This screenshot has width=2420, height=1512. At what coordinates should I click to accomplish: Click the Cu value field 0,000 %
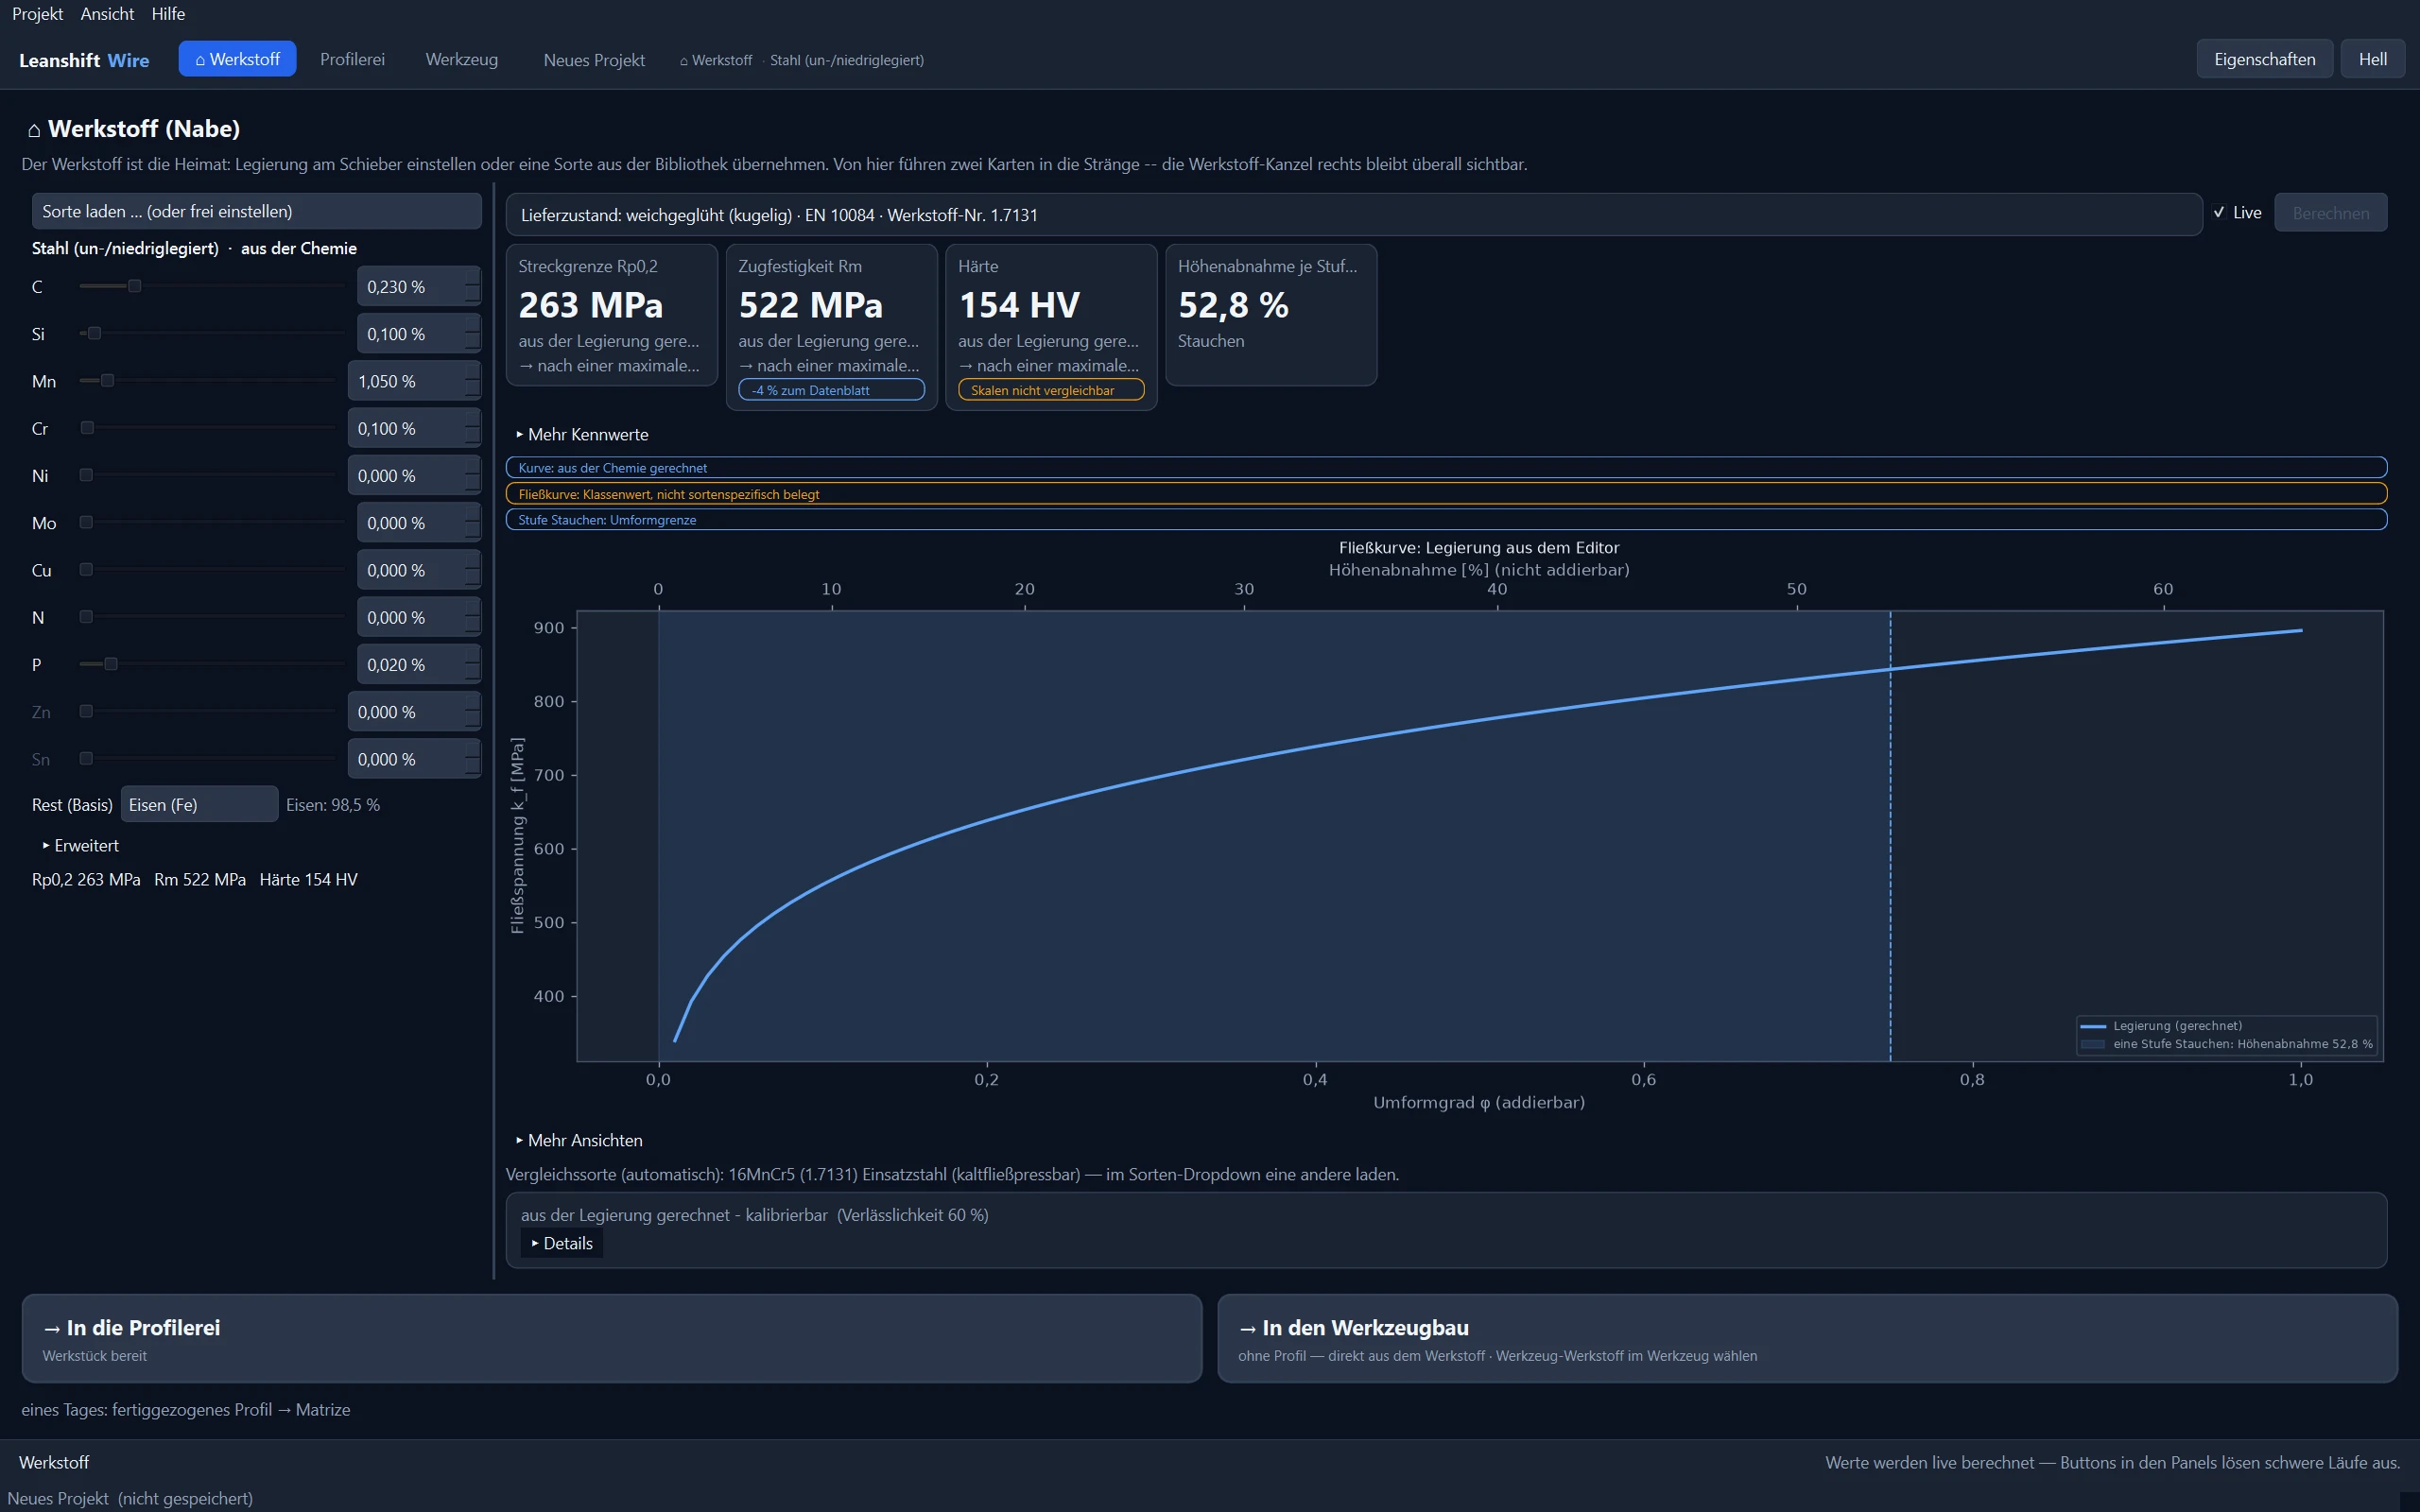click(419, 570)
